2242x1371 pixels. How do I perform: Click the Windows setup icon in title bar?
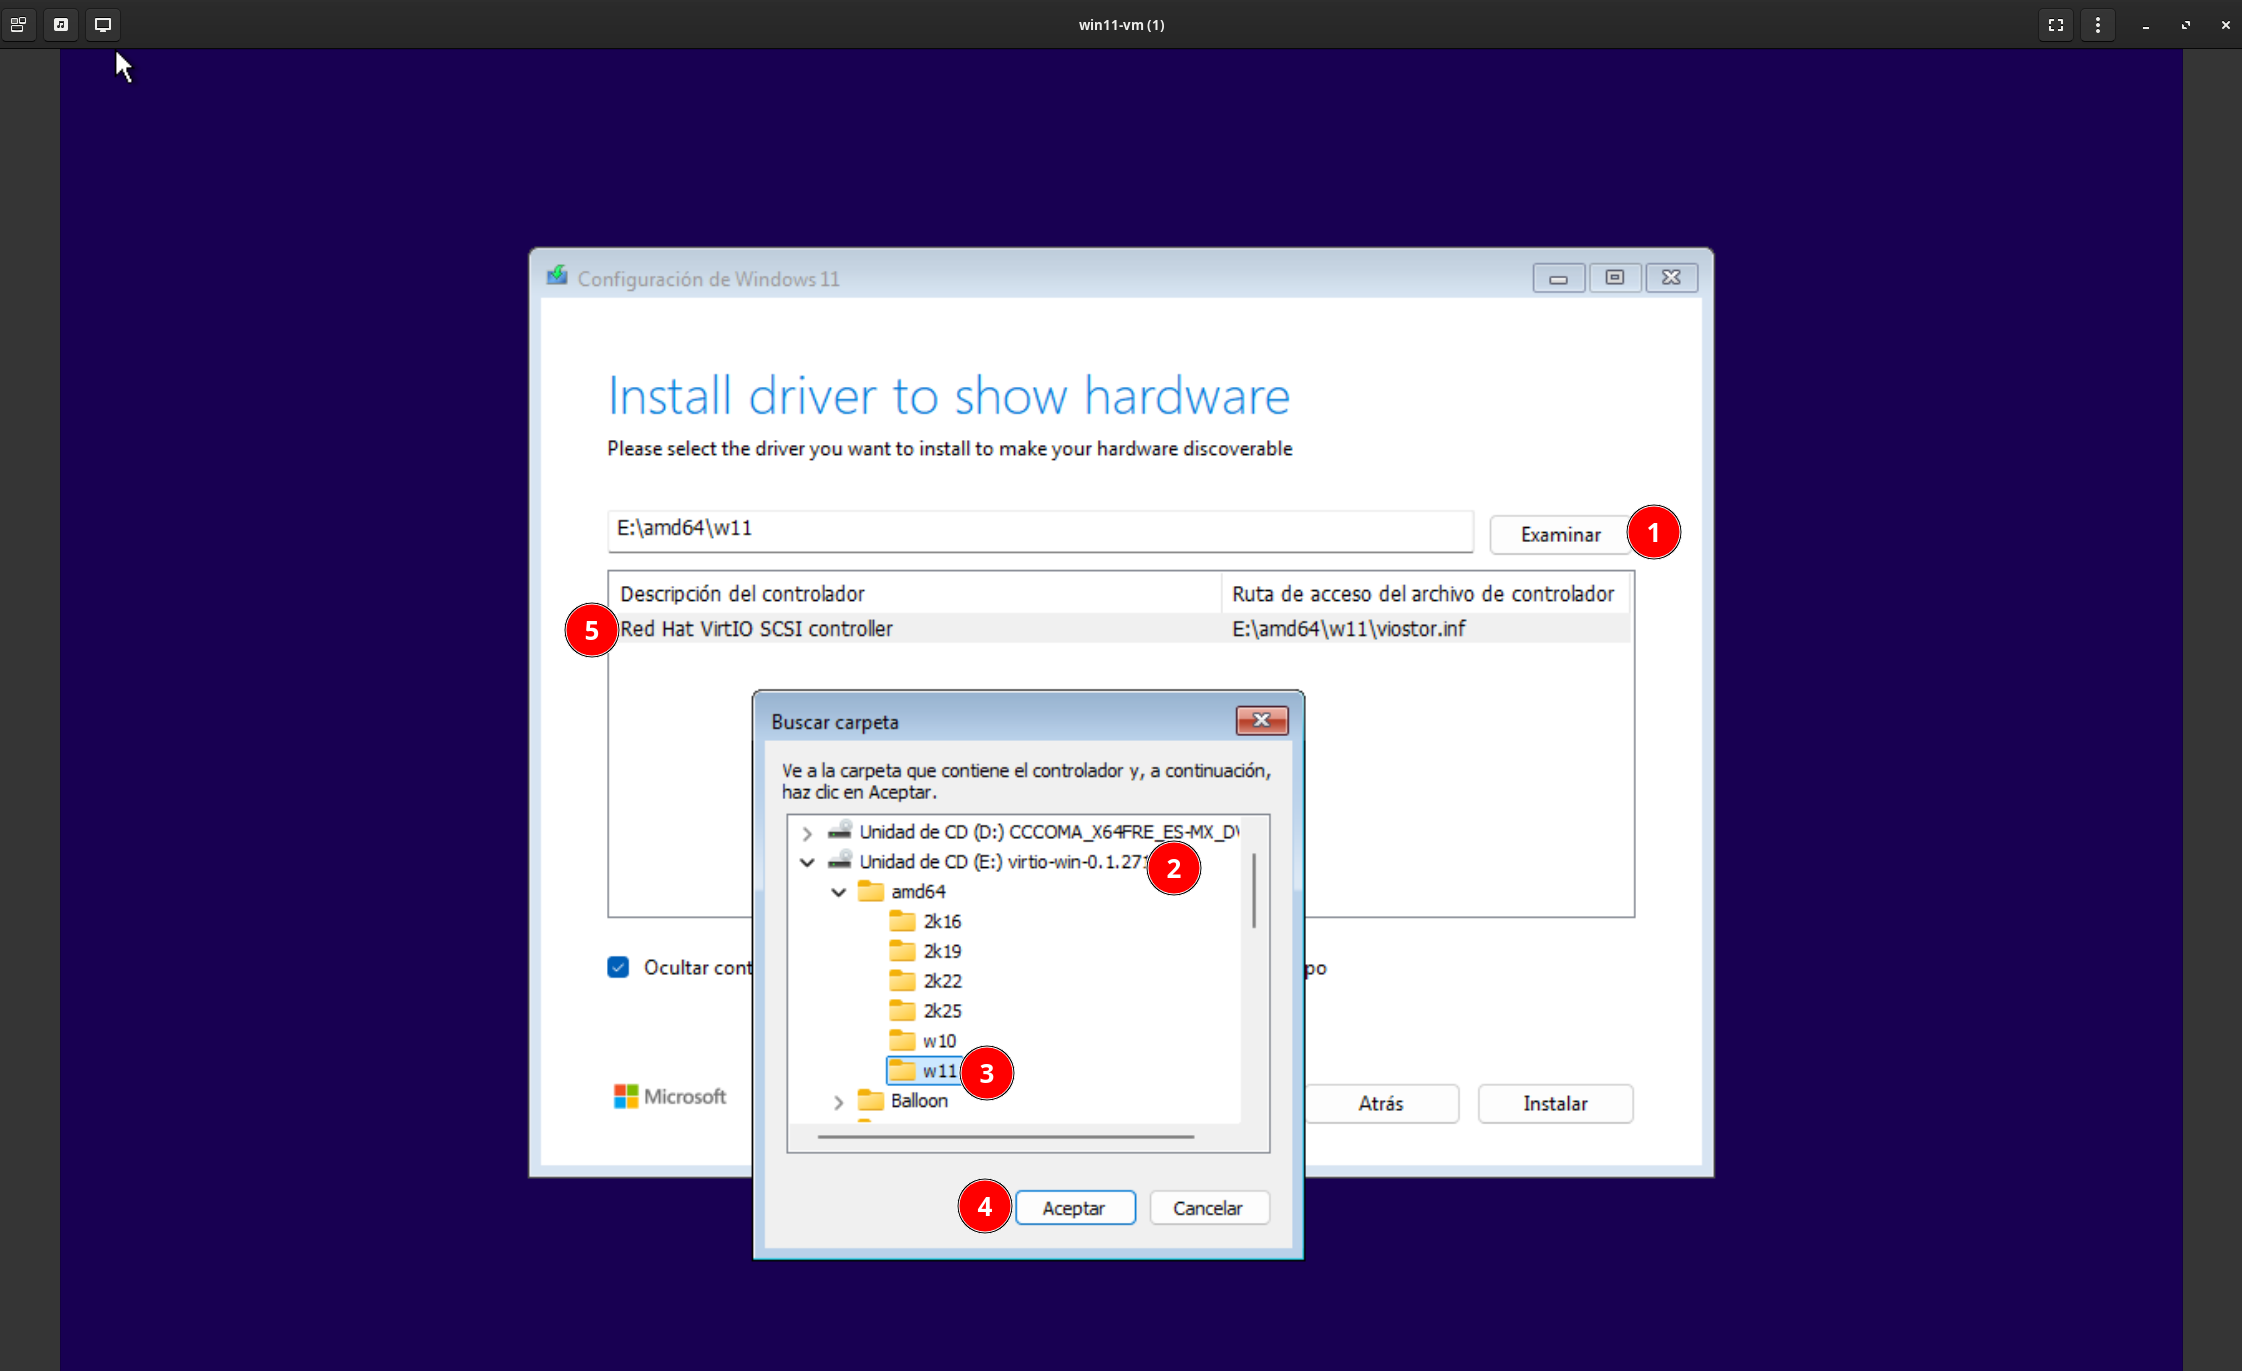tap(557, 277)
